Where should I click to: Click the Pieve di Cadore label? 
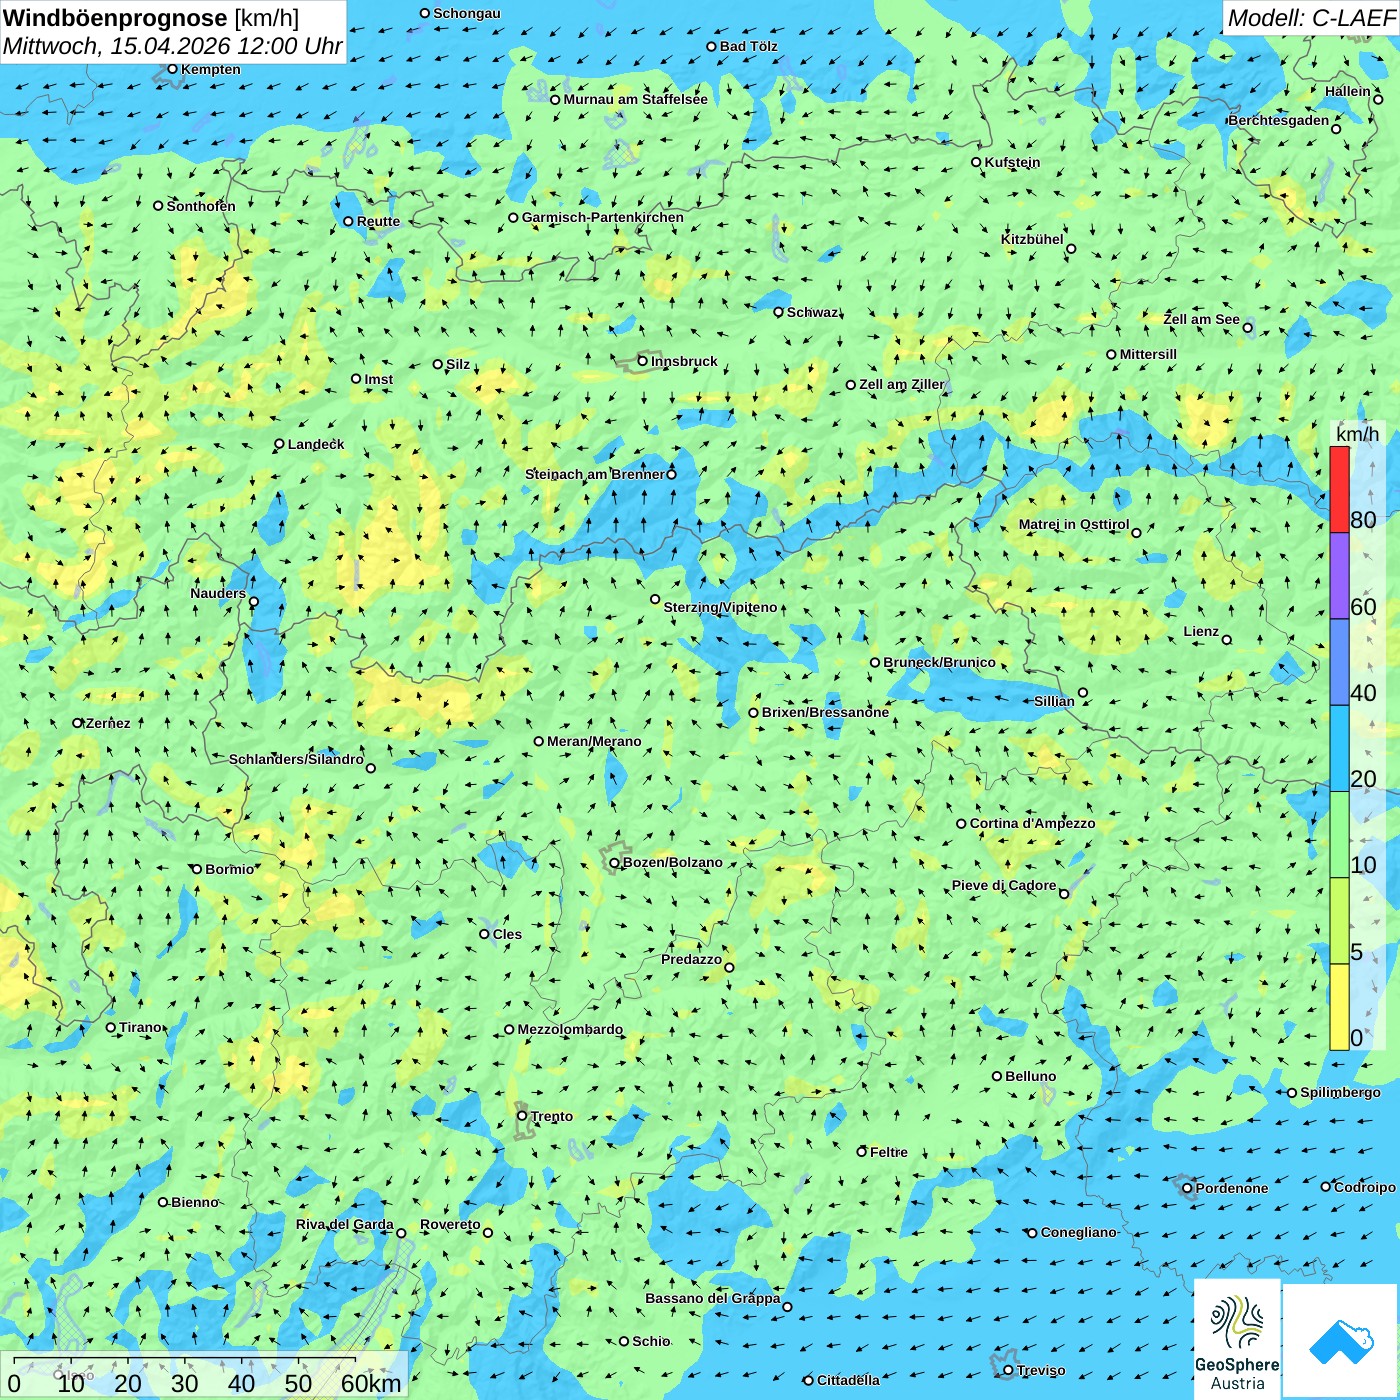(1004, 885)
